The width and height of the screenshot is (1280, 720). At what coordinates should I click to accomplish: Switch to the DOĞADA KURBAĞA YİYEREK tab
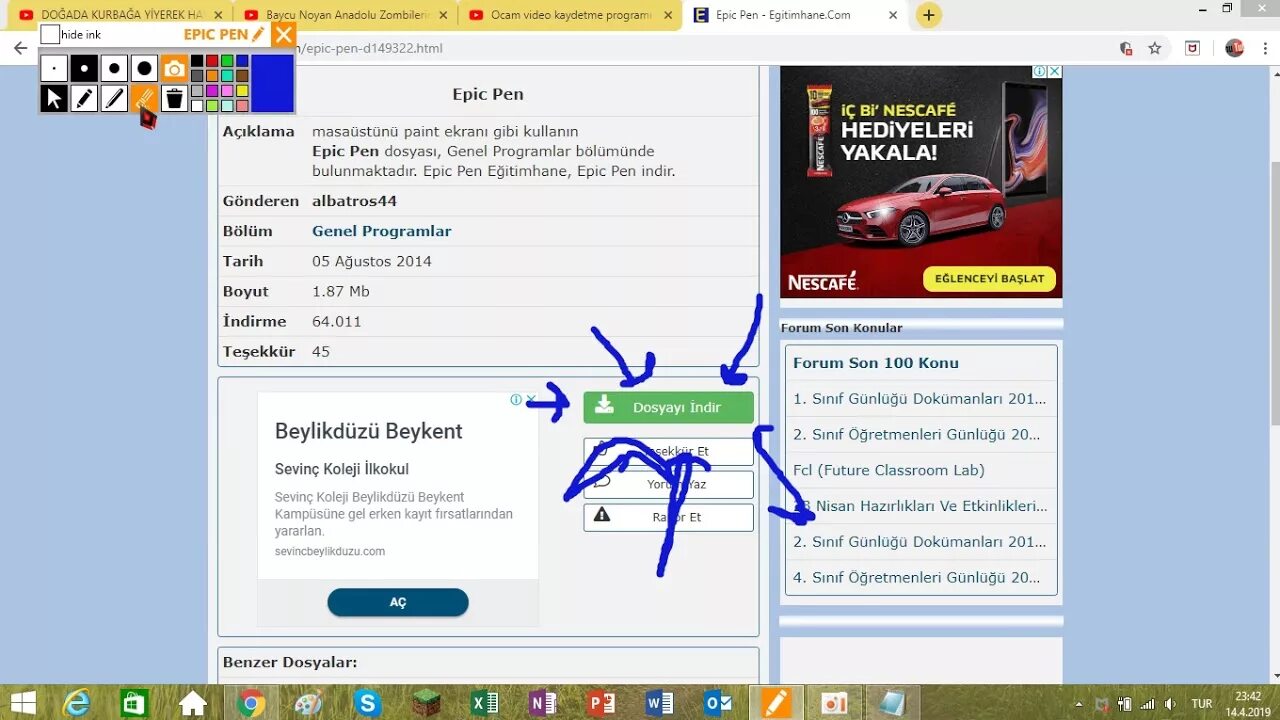pos(121,15)
